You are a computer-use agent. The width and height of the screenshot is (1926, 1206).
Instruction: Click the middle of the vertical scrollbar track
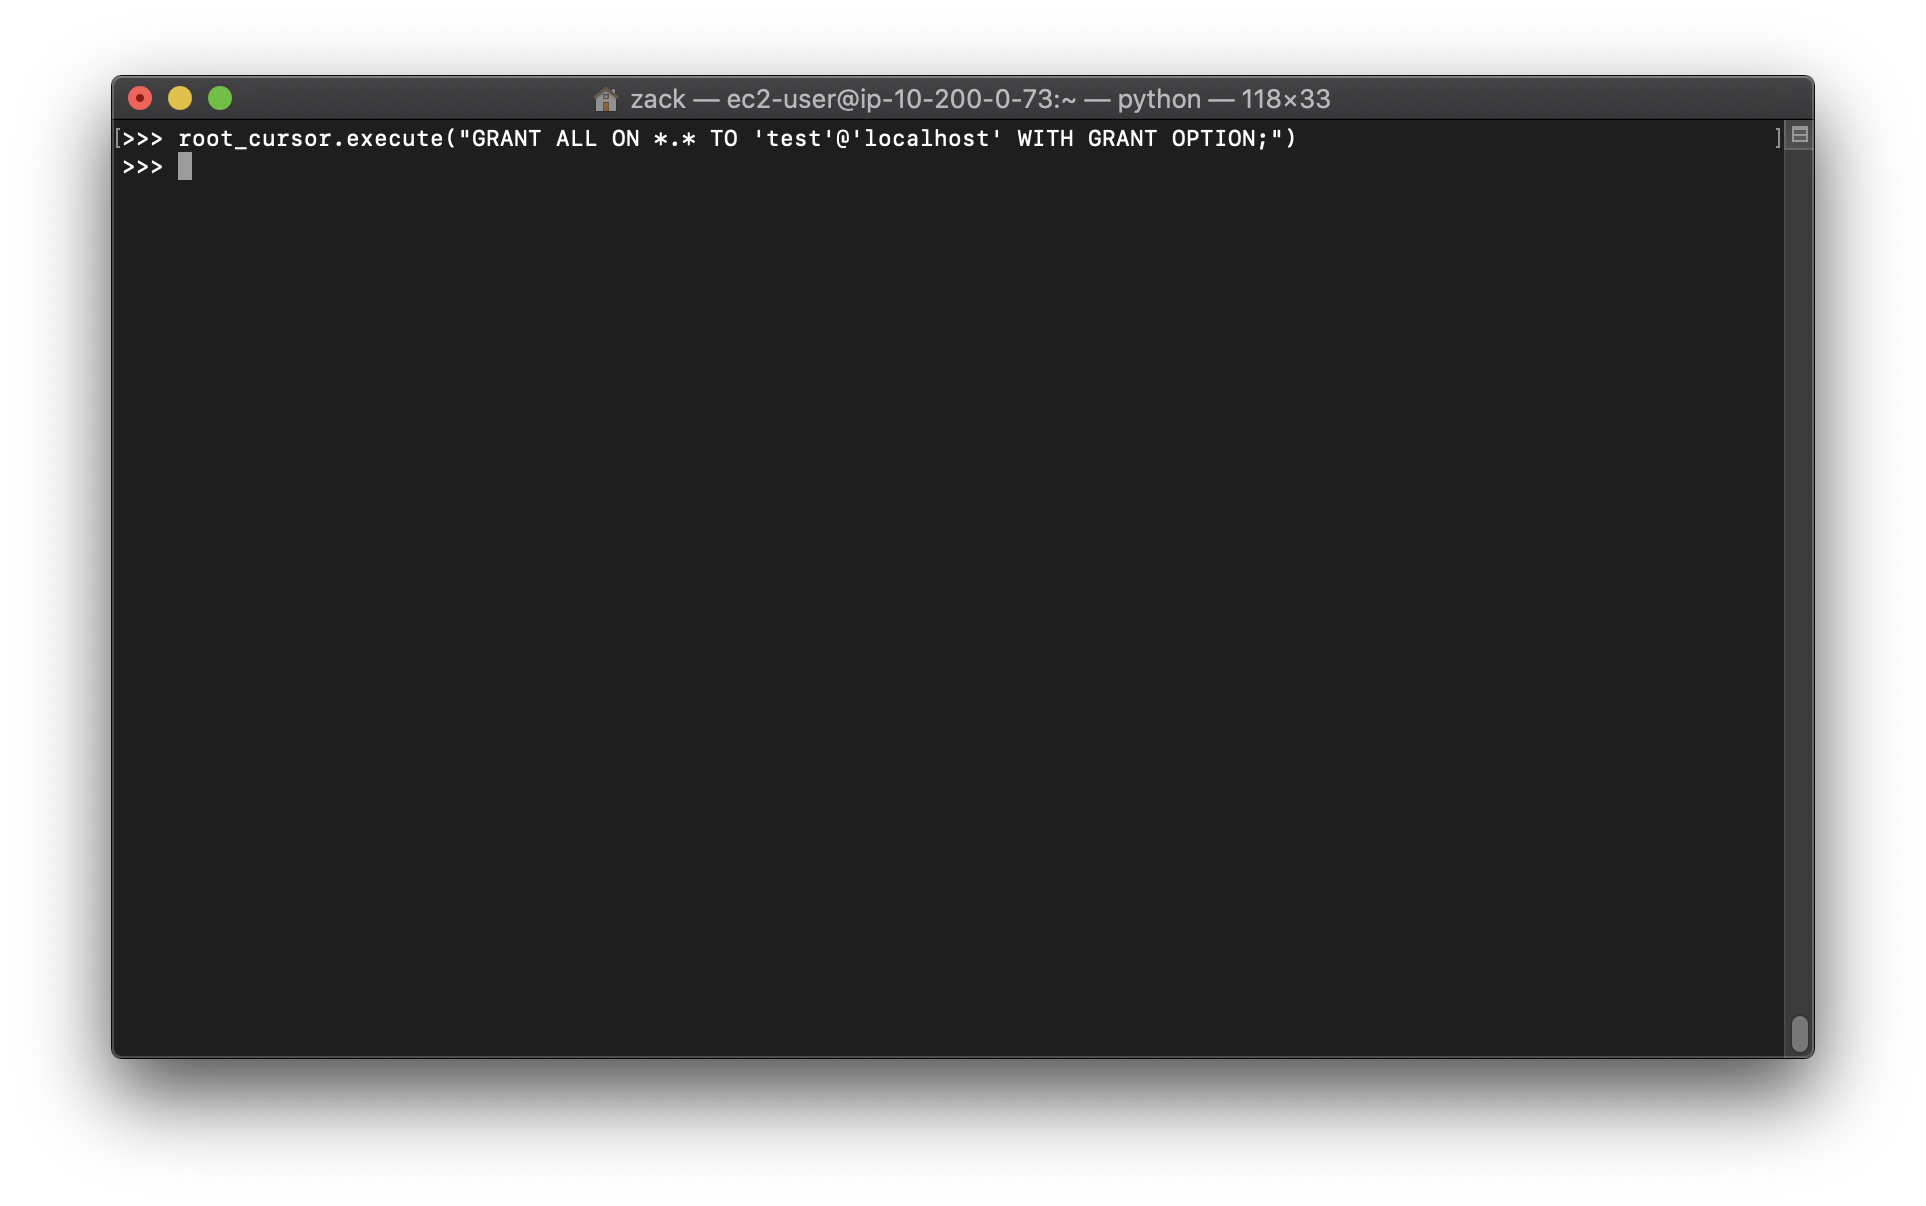(1799, 590)
